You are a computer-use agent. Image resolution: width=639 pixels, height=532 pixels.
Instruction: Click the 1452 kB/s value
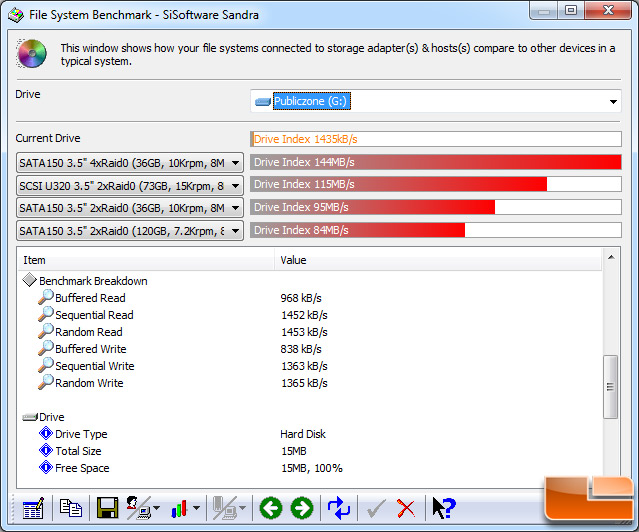coord(304,315)
